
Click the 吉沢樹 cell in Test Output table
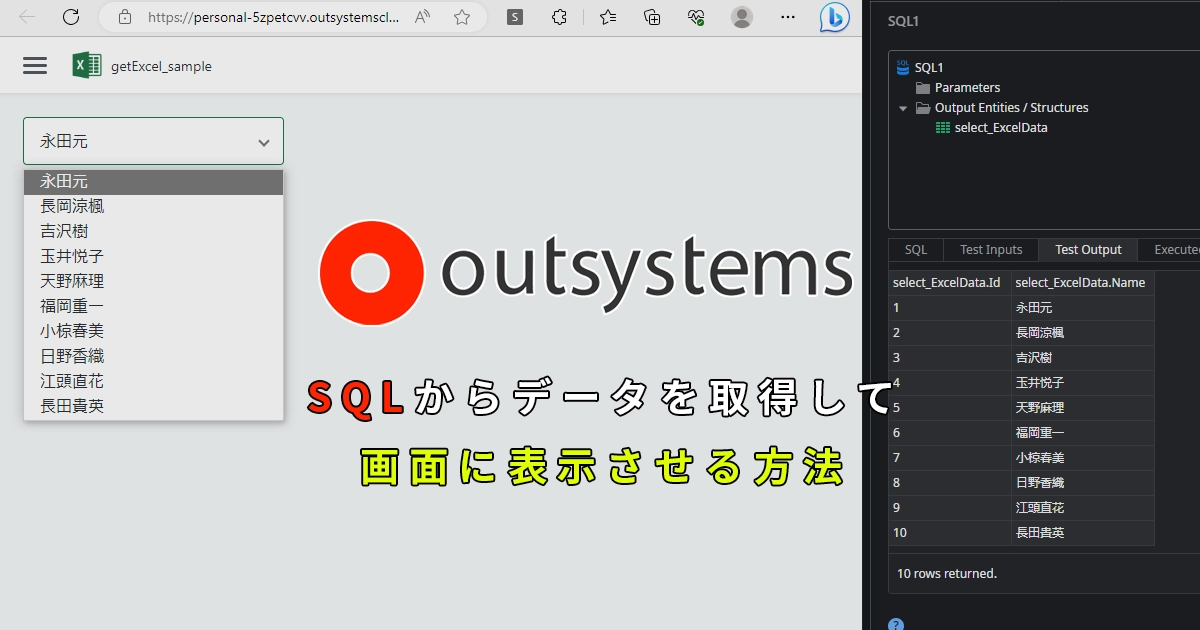coord(1083,358)
